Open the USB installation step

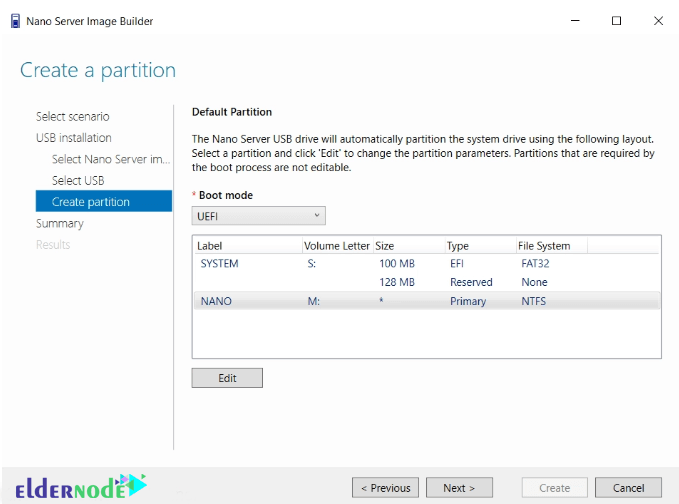click(74, 138)
